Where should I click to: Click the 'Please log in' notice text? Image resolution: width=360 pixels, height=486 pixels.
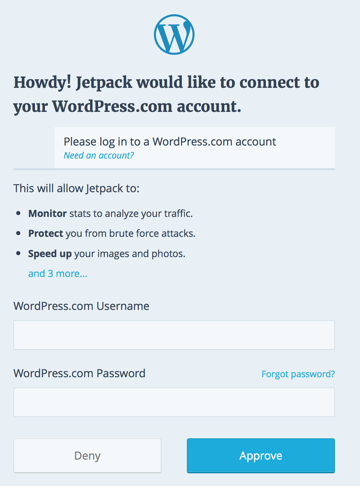[x=170, y=142]
